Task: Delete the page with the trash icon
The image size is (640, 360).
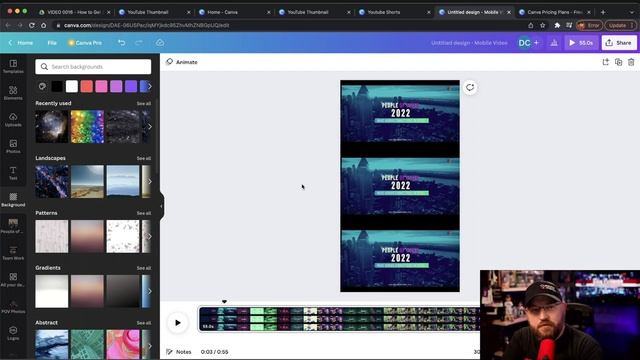Action: [x=631, y=62]
